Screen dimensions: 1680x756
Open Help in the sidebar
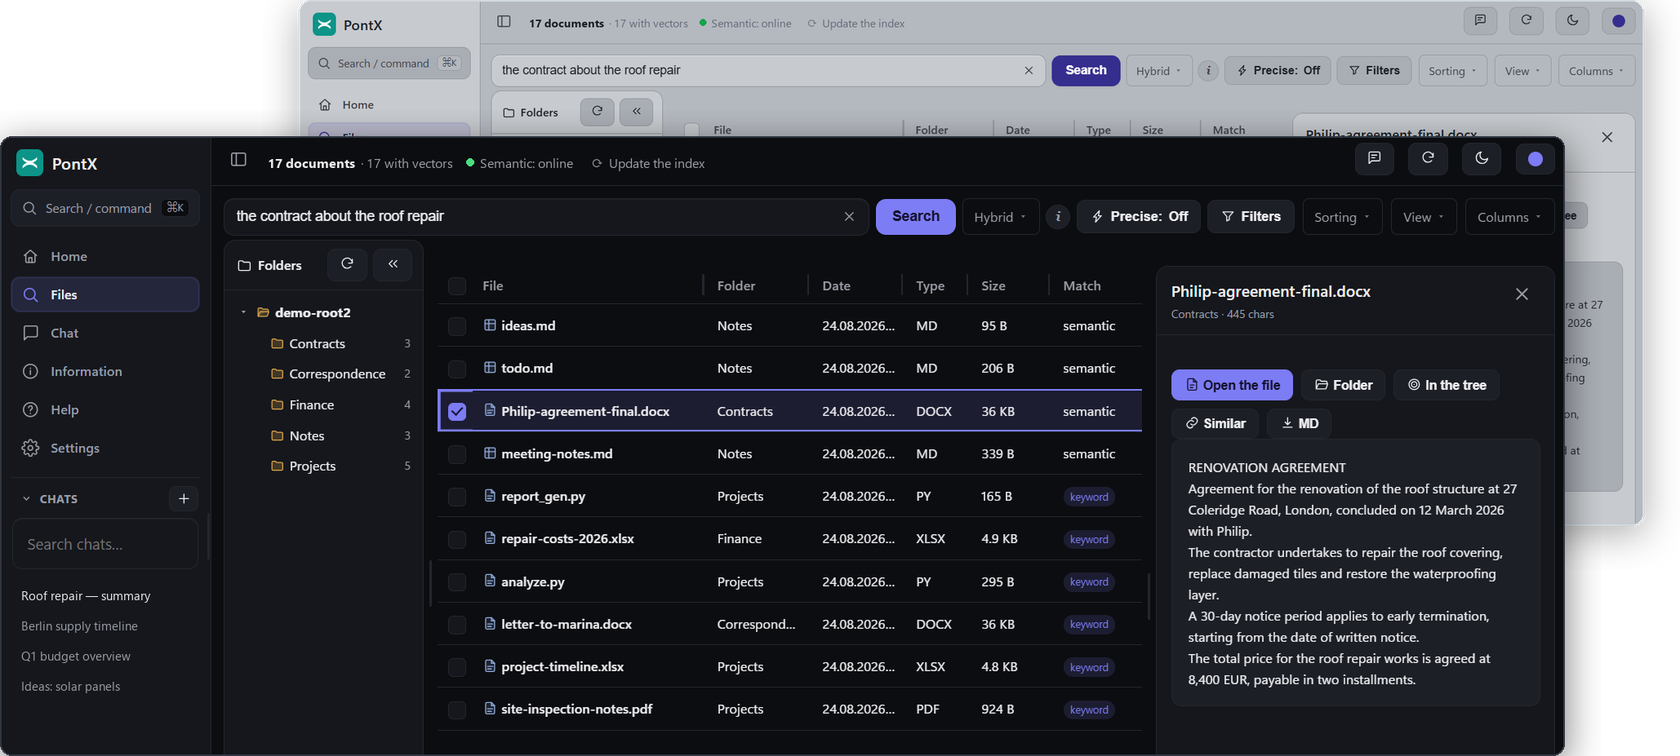105,410
